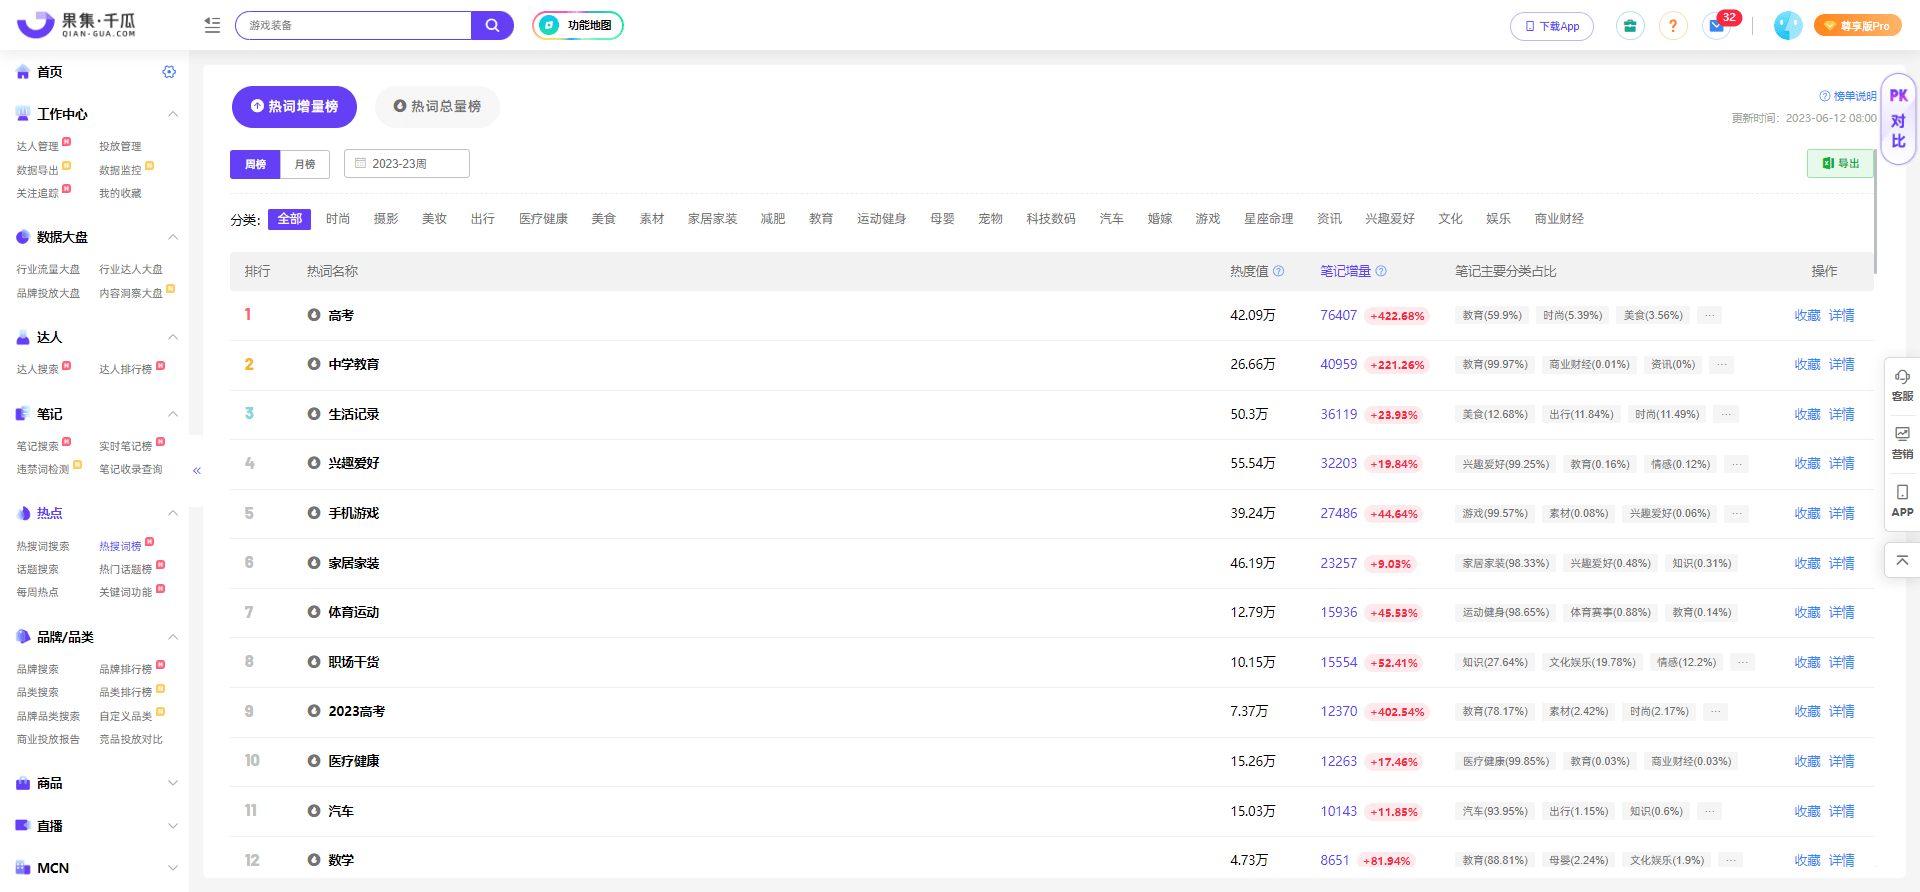Screen dimensions: 1920x892
Task: Click 详情 for 中学教育 row
Action: pyautogui.click(x=1842, y=365)
